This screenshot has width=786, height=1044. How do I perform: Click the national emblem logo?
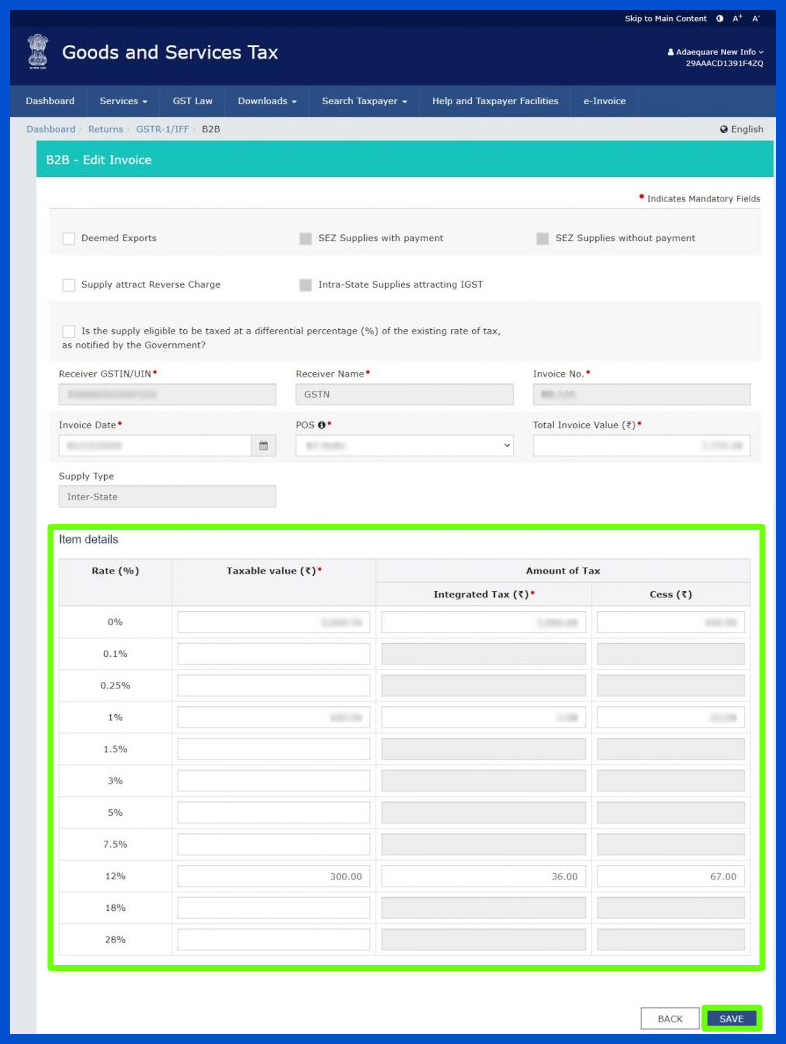[x=38, y=51]
